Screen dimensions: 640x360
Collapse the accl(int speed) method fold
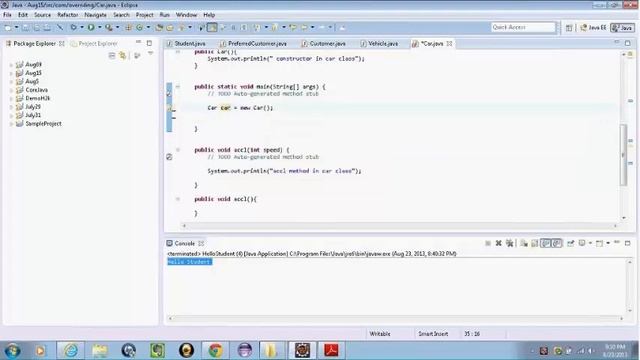[178, 150]
